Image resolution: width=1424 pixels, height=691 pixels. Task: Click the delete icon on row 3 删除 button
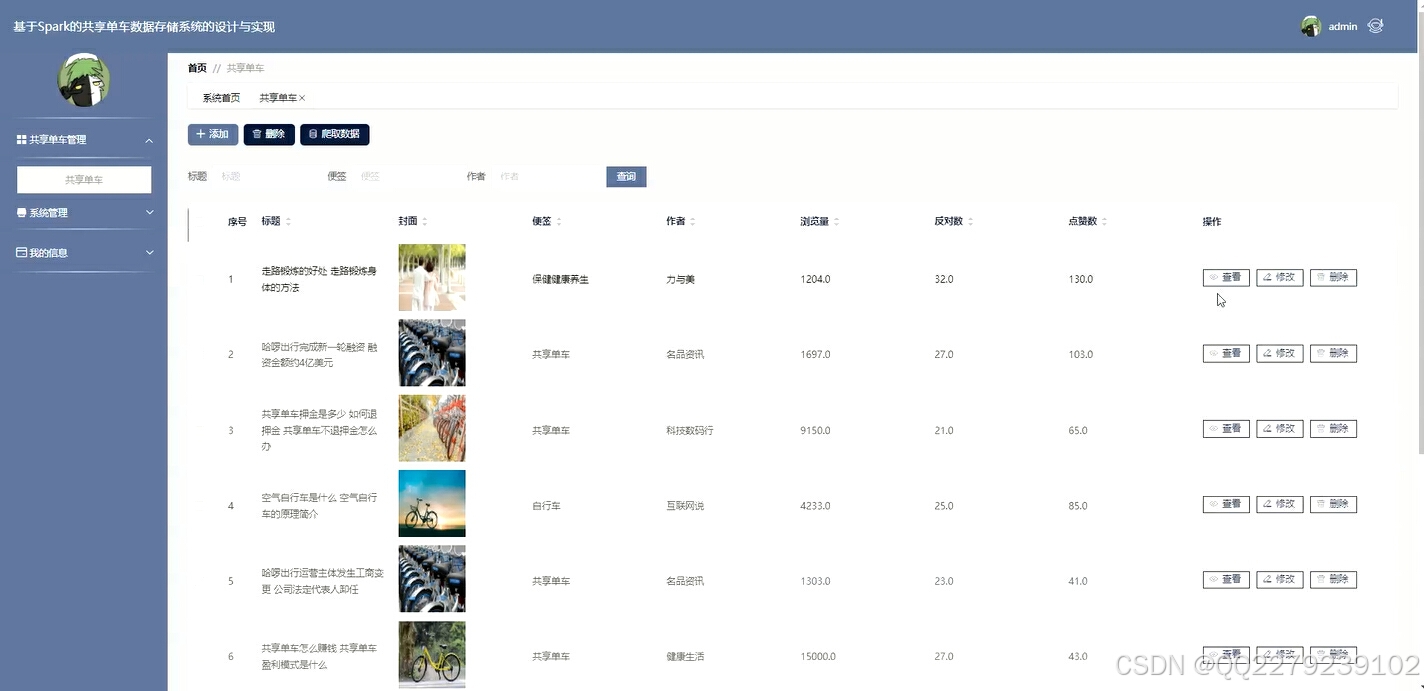pos(1322,428)
